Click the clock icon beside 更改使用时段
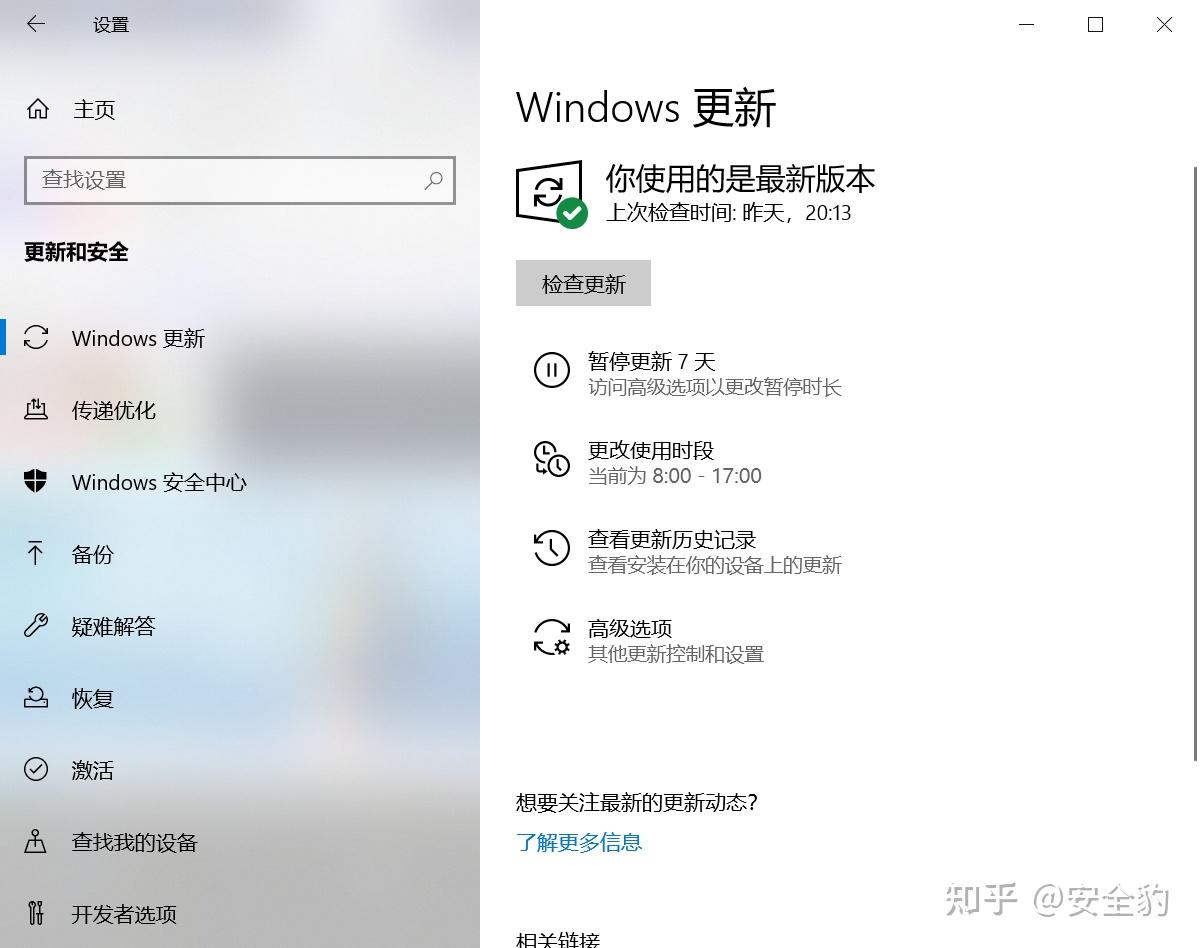The image size is (1200, 948). [551, 459]
